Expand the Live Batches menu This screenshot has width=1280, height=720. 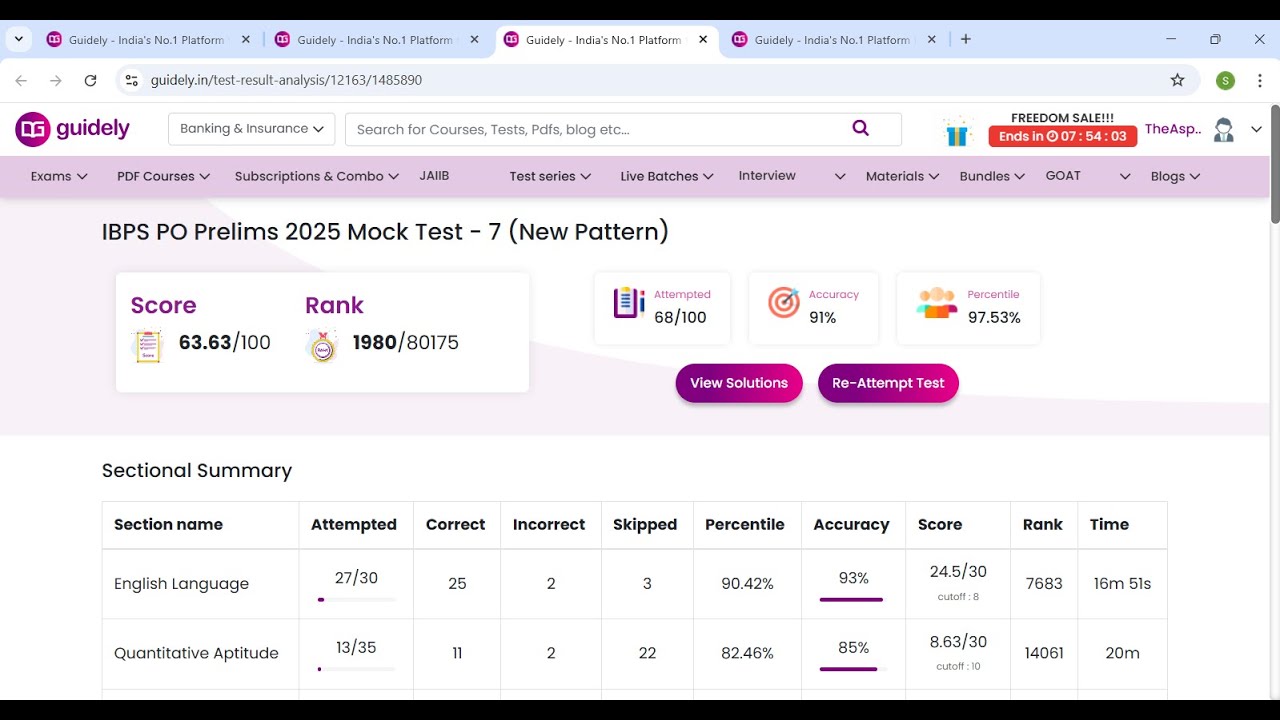[x=667, y=176]
